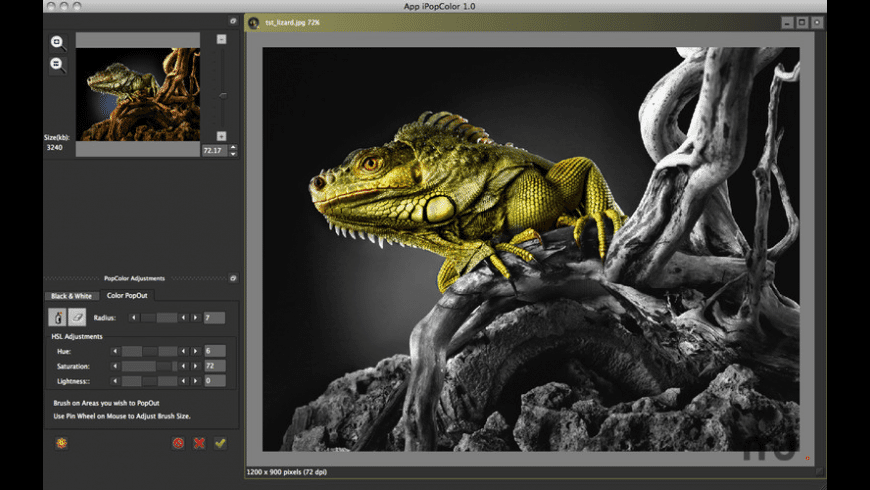The image size is (870, 490).
Task: Step zoom percentage up with spinner arrow
Action: 233,147
